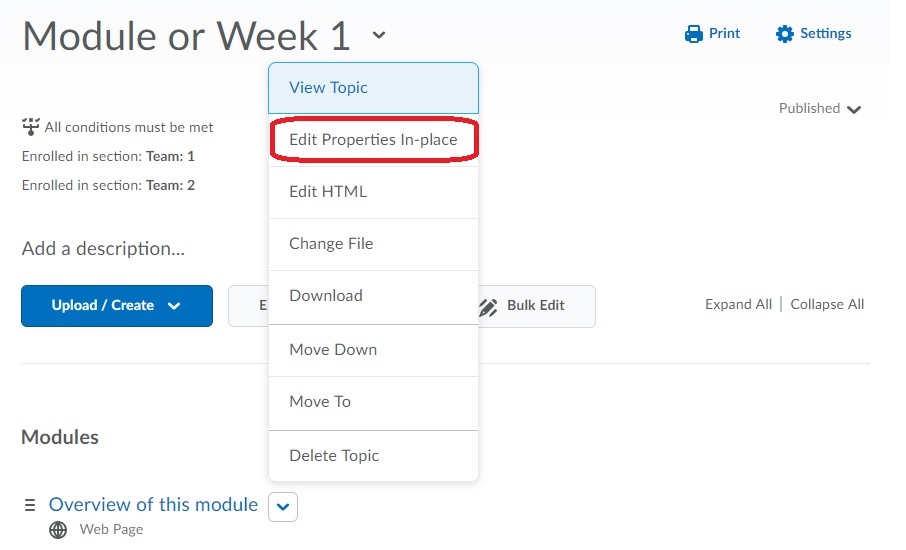The width and height of the screenshot is (906, 550).
Task: Open Overview of this module actions chevron
Action: coord(283,507)
